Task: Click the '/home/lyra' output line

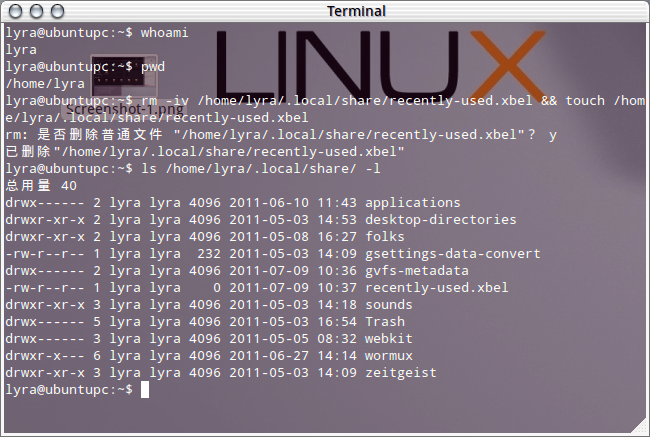Action: point(45,84)
